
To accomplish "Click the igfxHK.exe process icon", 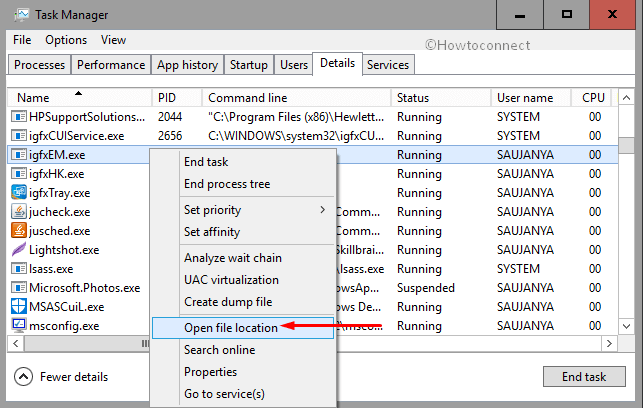I will pos(18,174).
